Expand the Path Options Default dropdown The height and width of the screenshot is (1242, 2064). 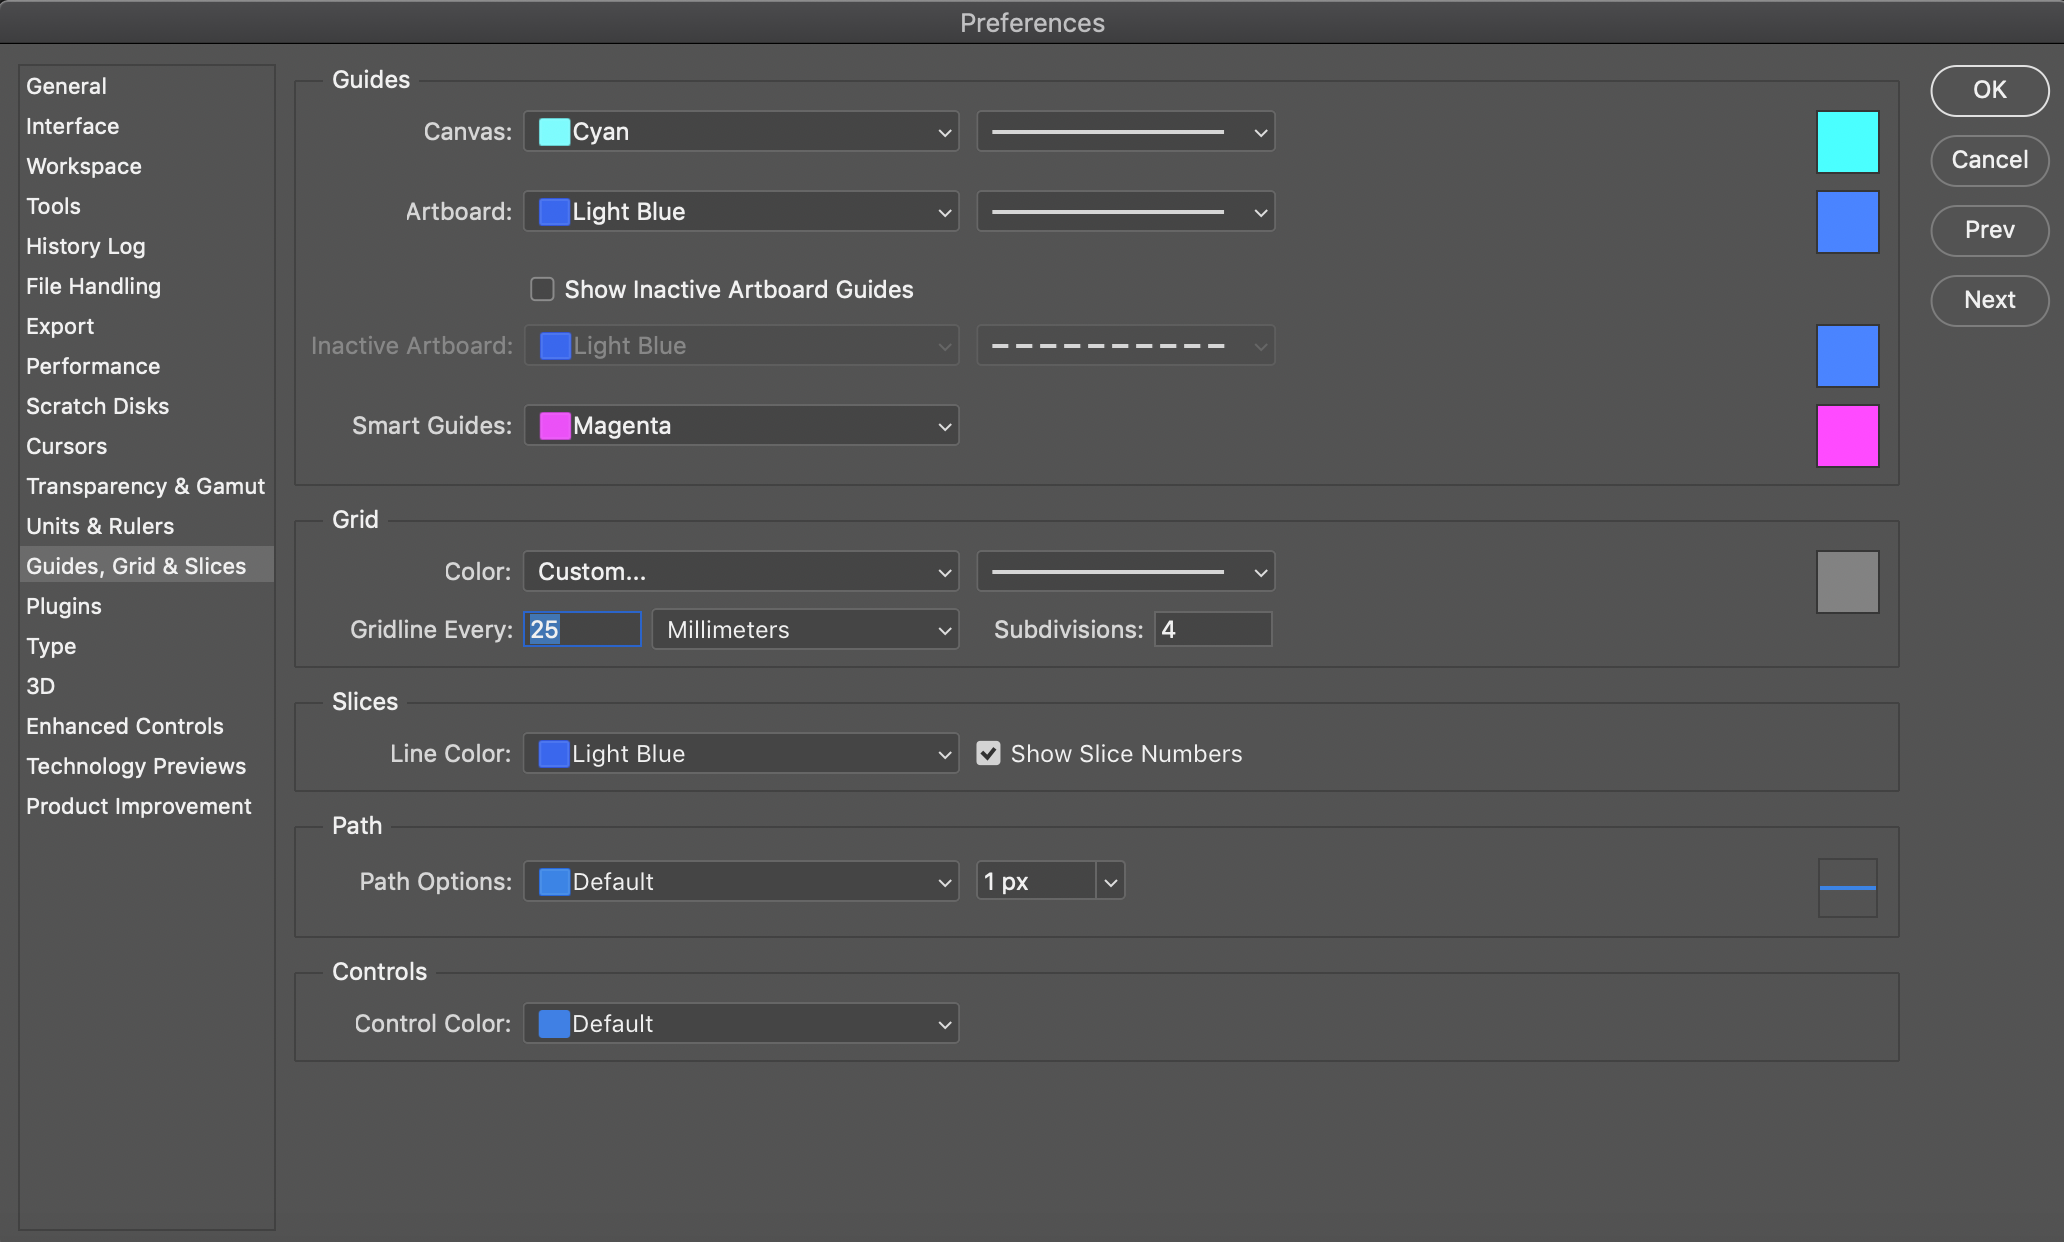point(741,882)
